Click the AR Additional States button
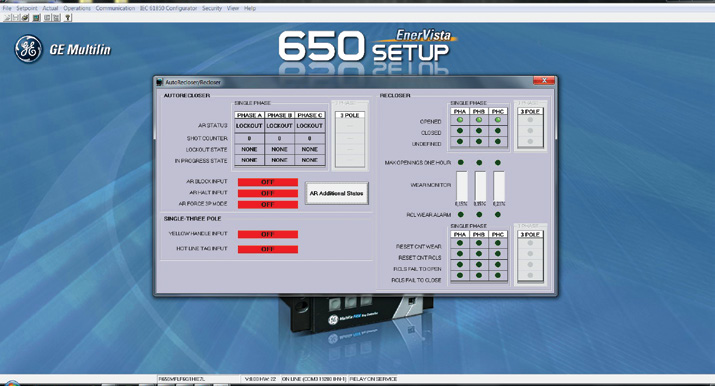 click(337, 193)
